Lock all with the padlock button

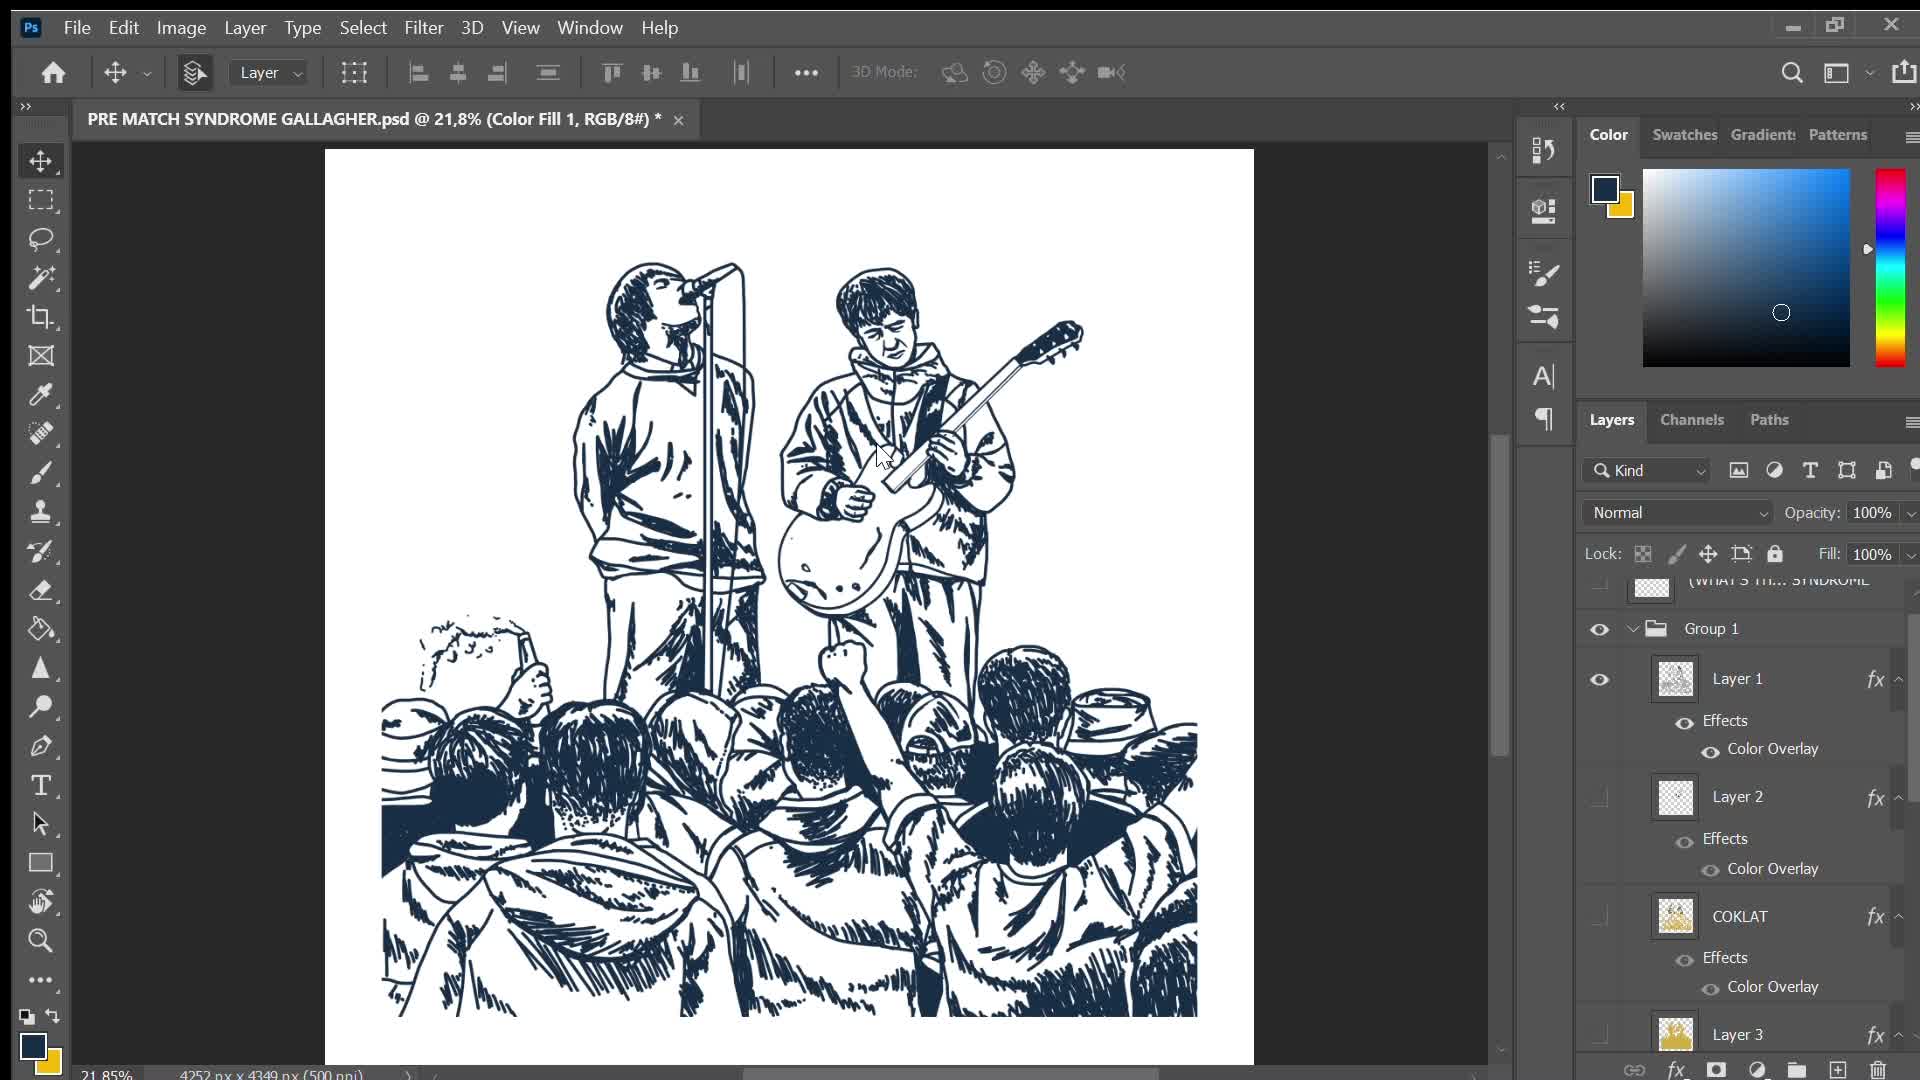coord(1775,554)
